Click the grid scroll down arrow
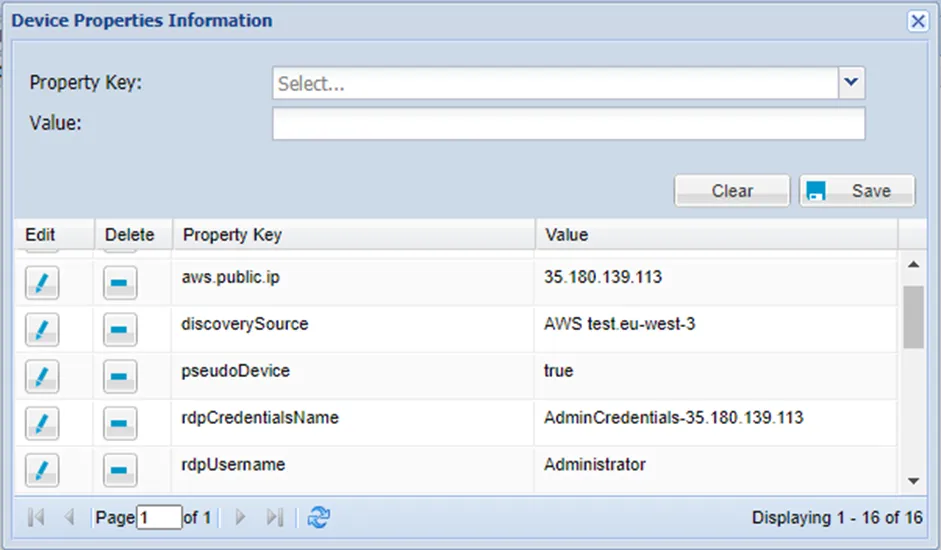The image size is (941, 550). [913, 481]
